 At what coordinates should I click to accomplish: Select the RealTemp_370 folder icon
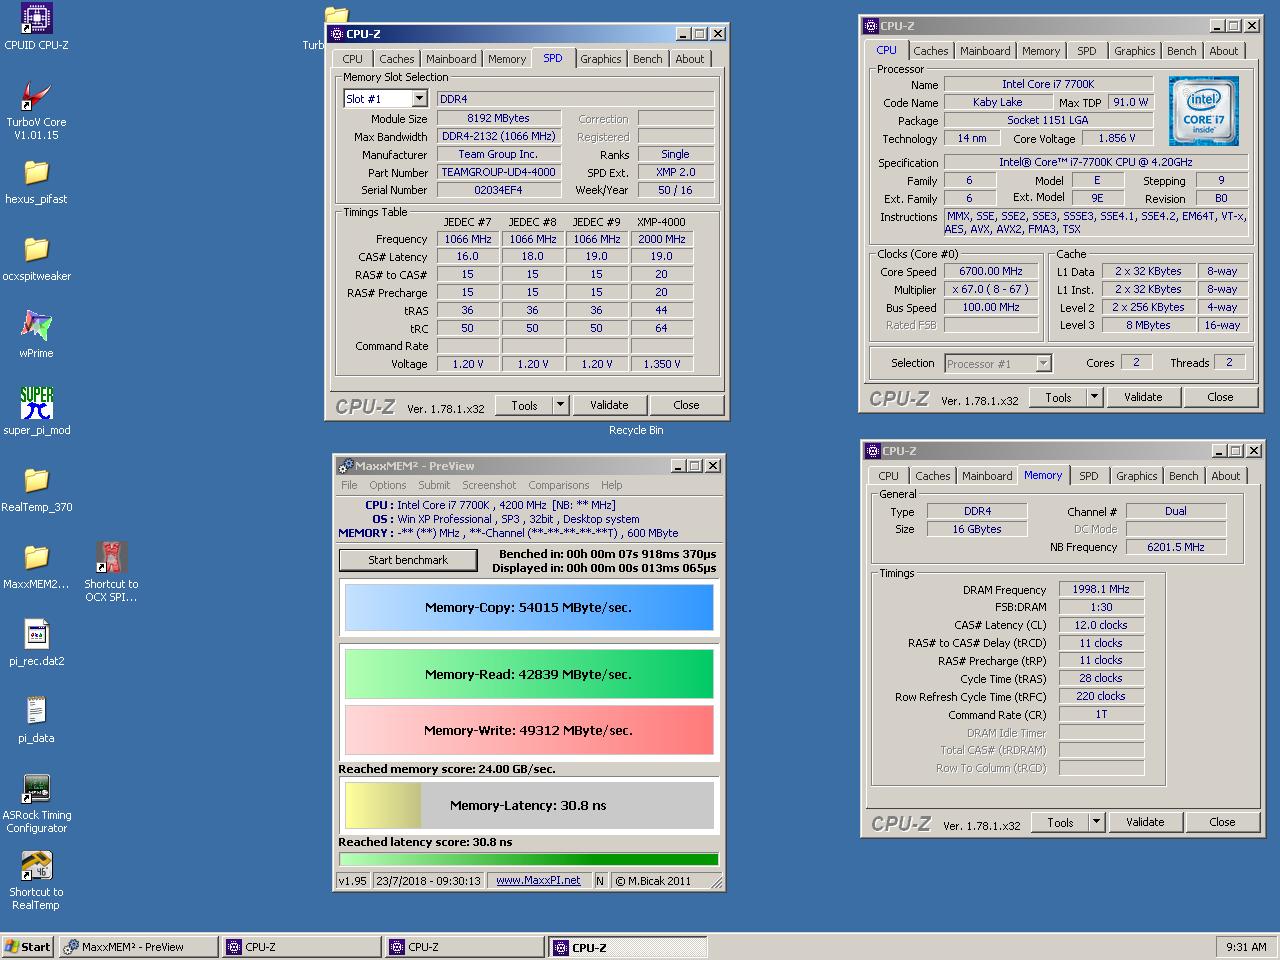pos(36,481)
